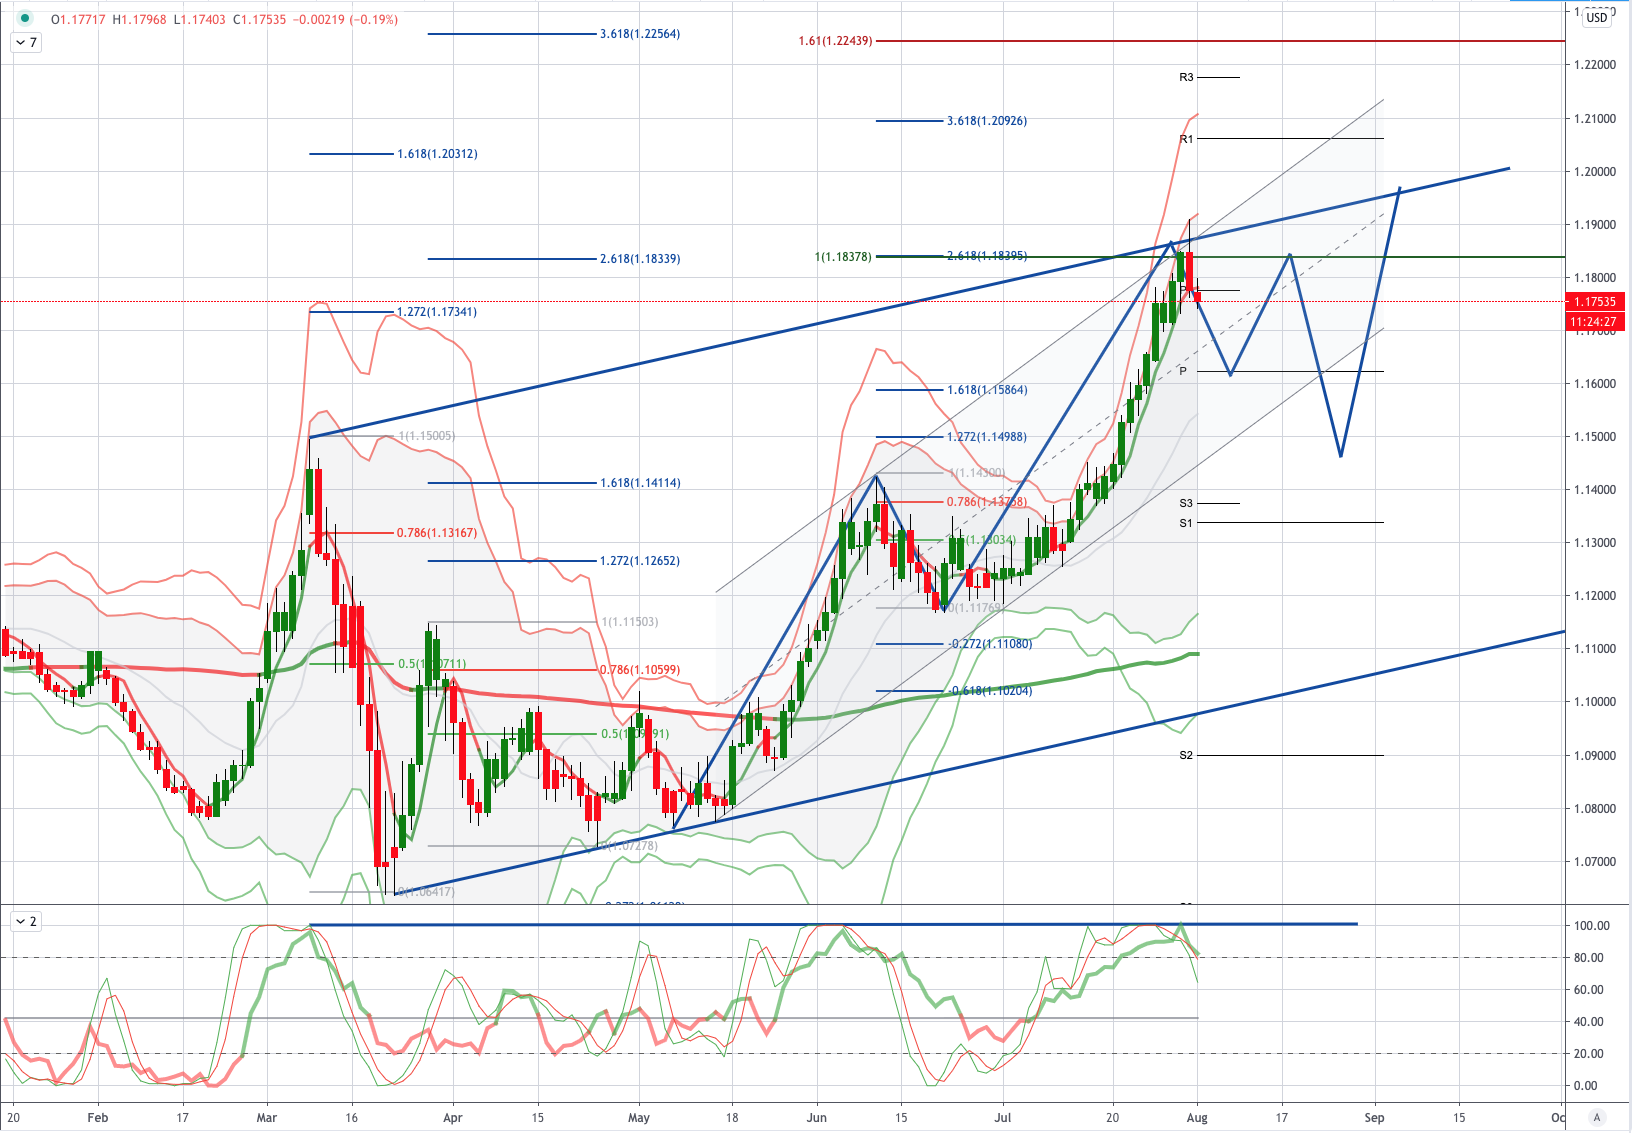The height and width of the screenshot is (1133, 1632).
Task: Open the USD currency selector
Action: tap(1597, 17)
